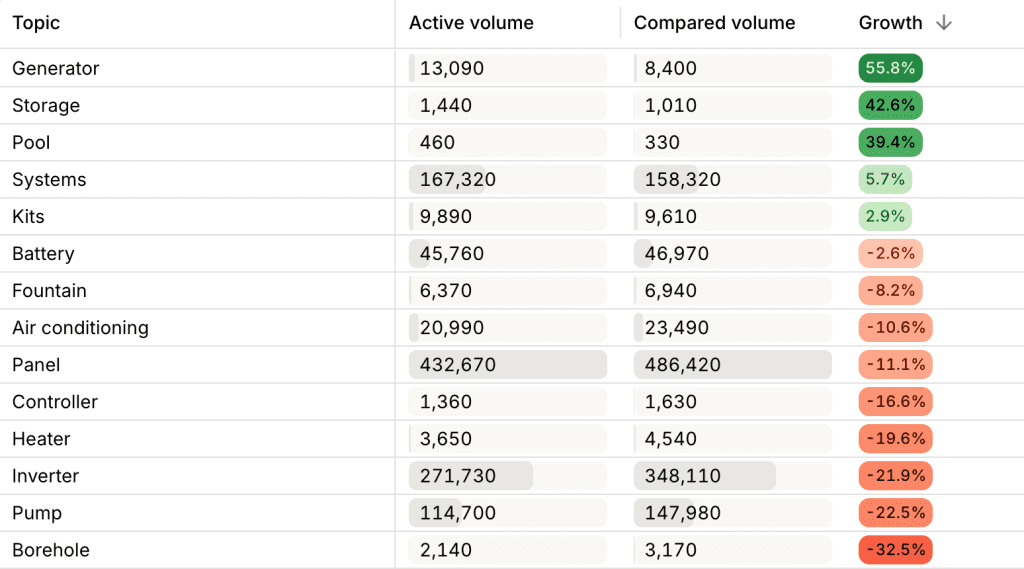Open the Borehole topic
This screenshot has height=569, width=1024.
pyautogui.click(x=51, y=549)
